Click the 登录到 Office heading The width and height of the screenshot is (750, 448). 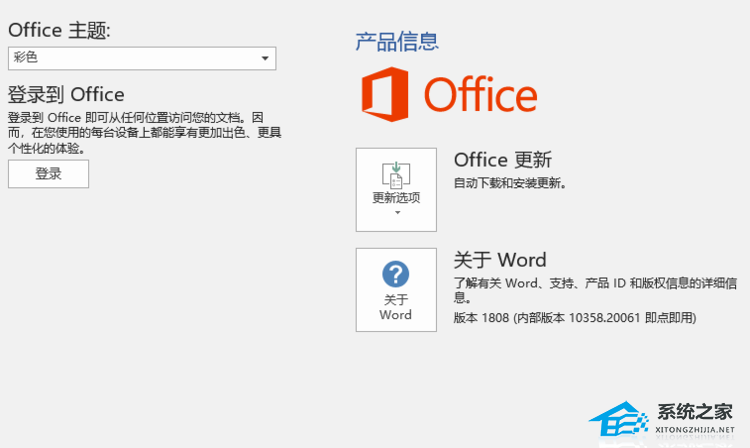(66, 94)
